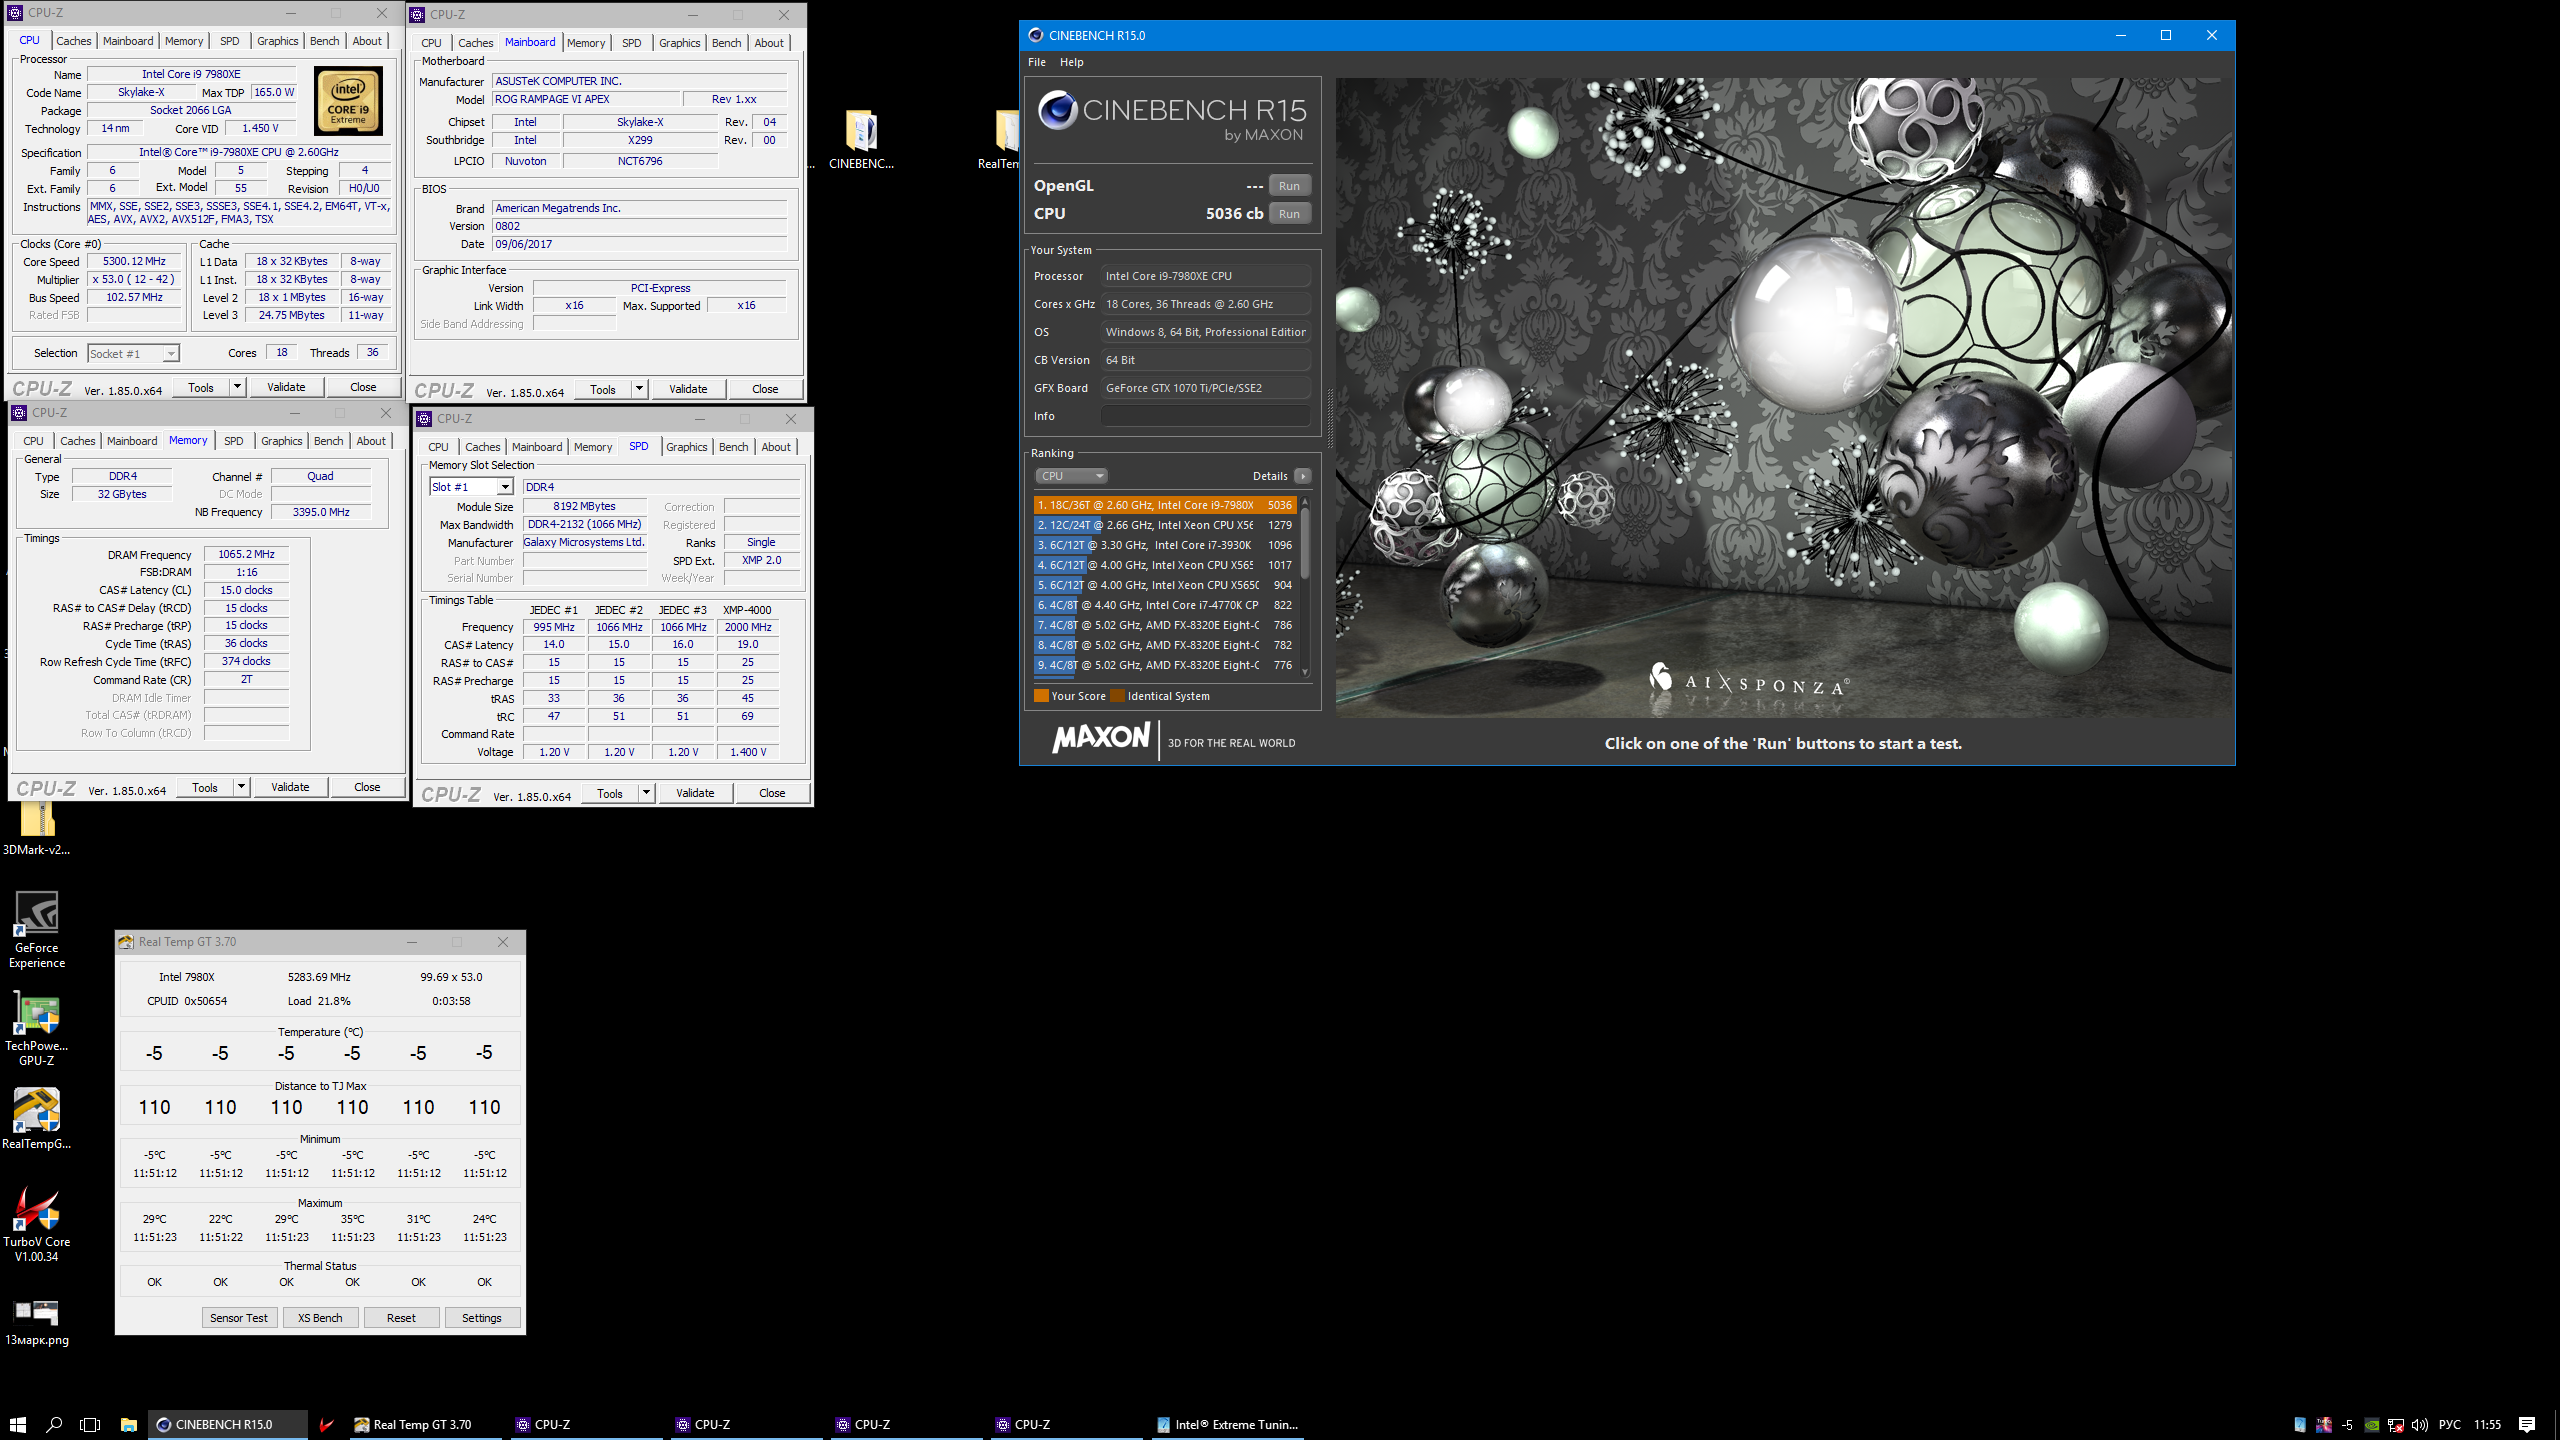2560x1440 pixels.
Task: Switch to Real Temp GT 3.70 taskbar item
Action: tap(425, 1424)
